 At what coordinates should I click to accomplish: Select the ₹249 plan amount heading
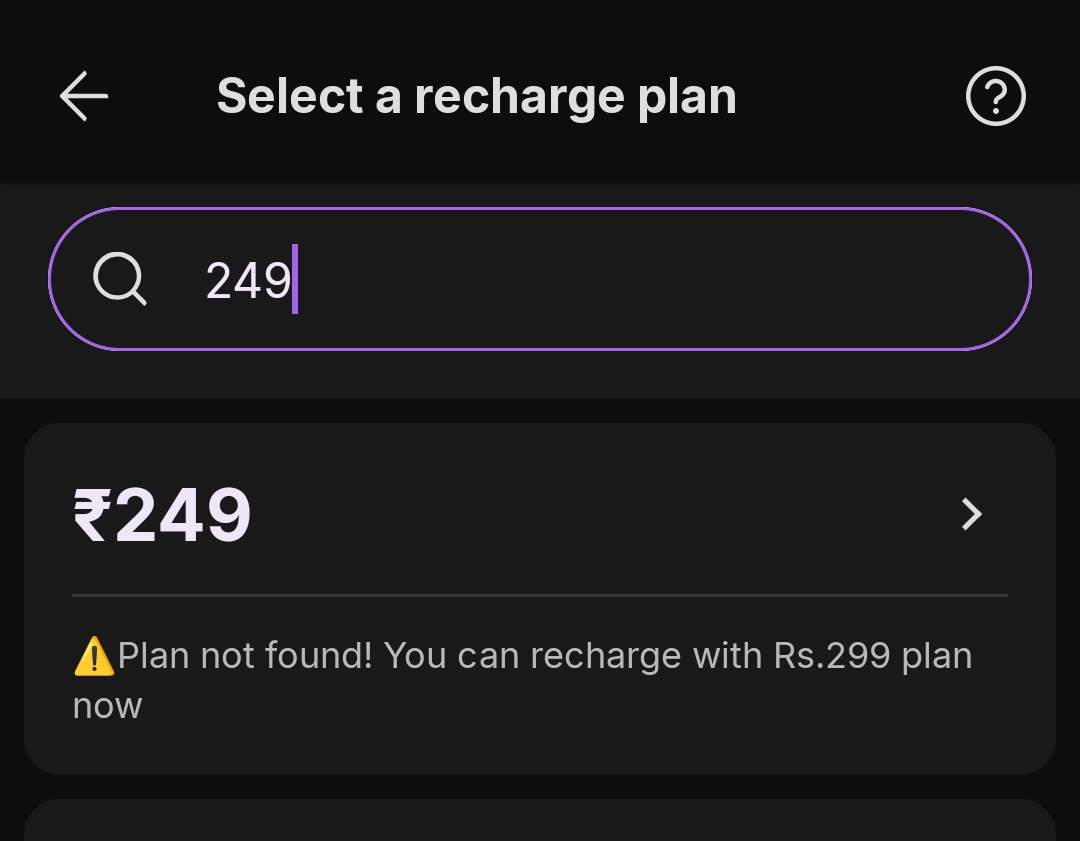pyautogui.click(x=162, y=515)
